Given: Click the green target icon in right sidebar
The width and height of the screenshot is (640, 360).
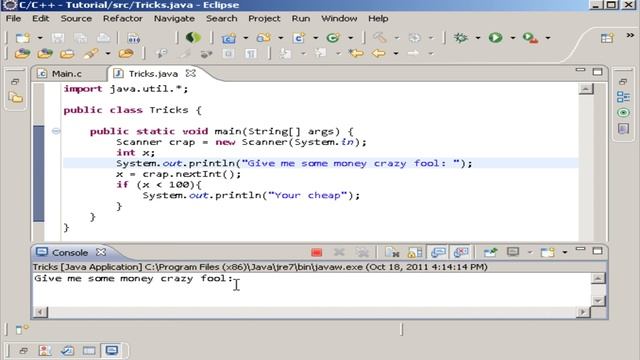Looking at the screenshot, I should pyautogui.click(x=623, y=113).
